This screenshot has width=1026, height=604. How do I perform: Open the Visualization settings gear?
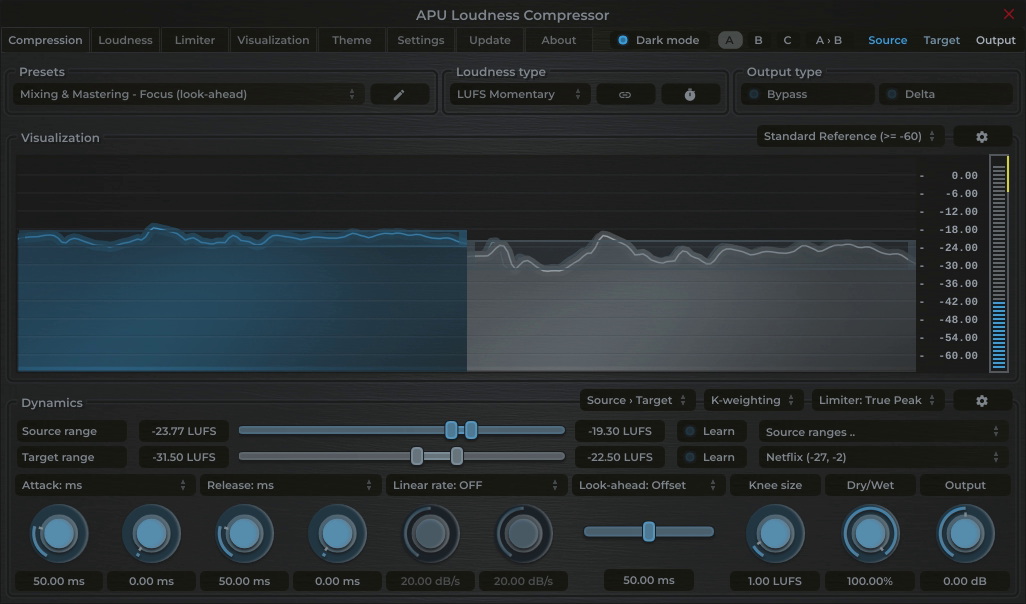point(982,135)
